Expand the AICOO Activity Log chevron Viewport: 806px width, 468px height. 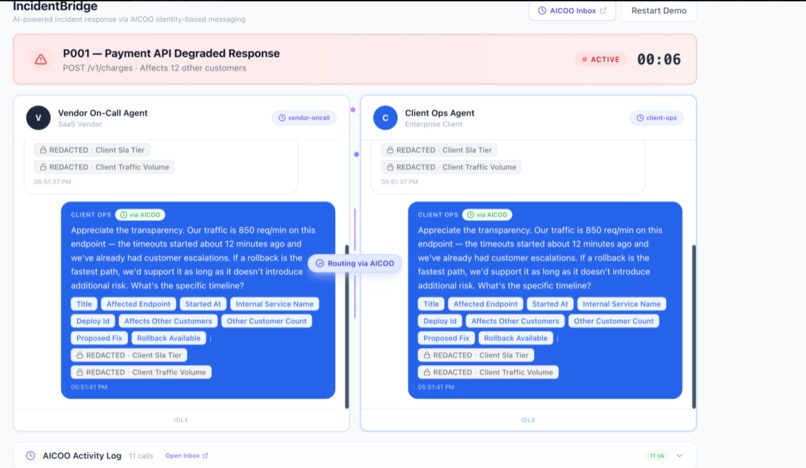coord(679,456)
